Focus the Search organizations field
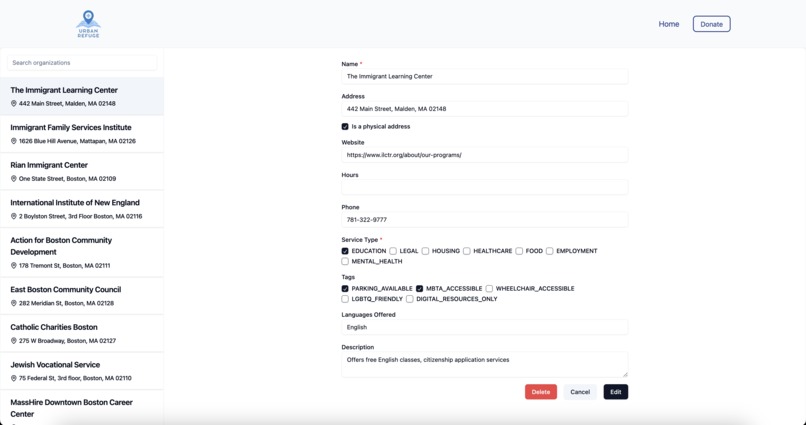This screenshot has height=425, width=806. [x=82, y=63]
